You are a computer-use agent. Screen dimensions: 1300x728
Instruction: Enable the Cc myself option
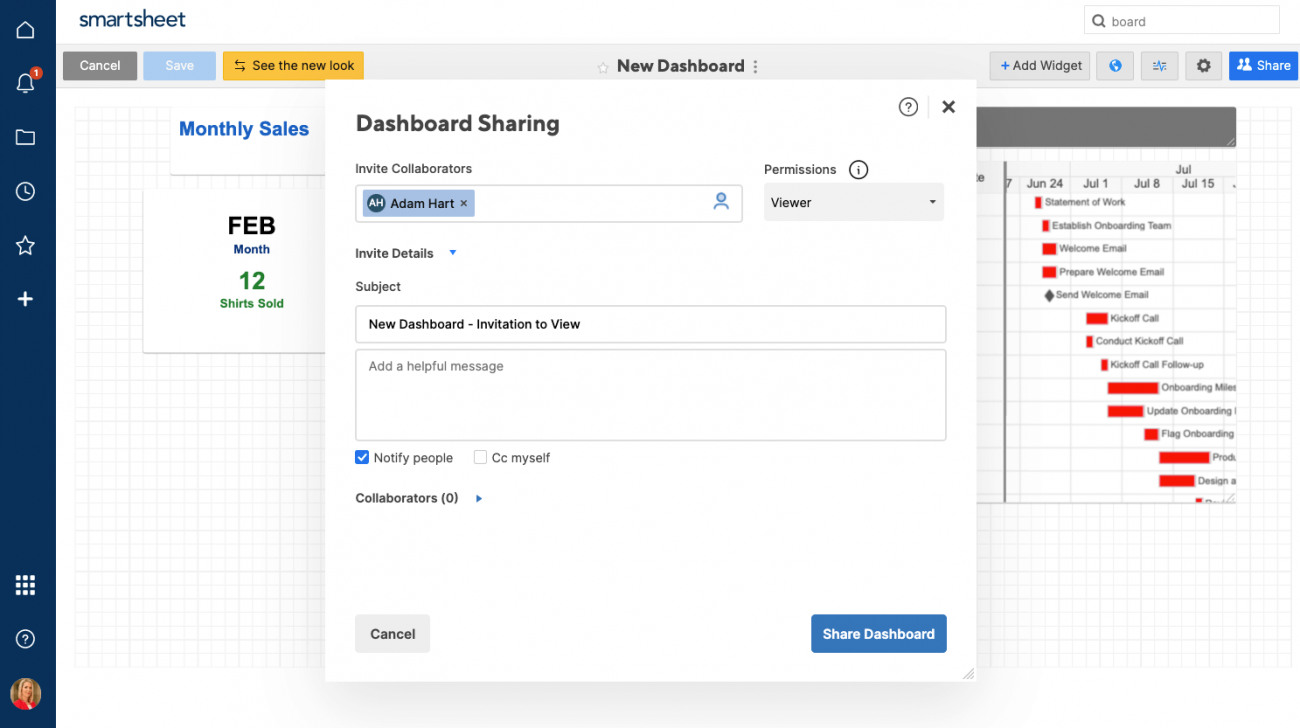coord(478,457)
